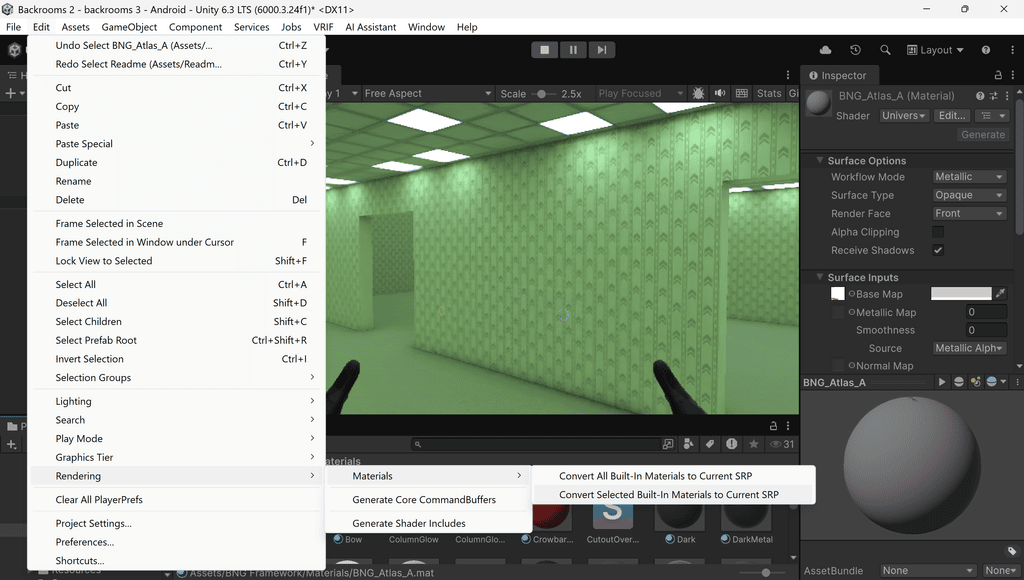Open search by label tag icon
The height and width of the screenshot is (580, 1024).
710,444
